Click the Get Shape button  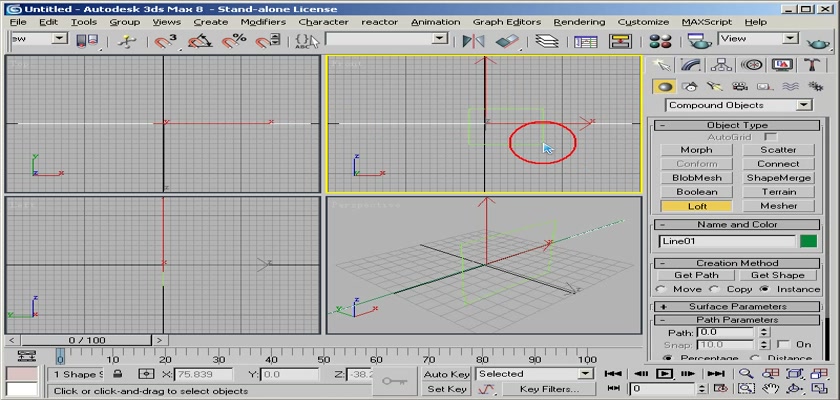tap(778, 275)
